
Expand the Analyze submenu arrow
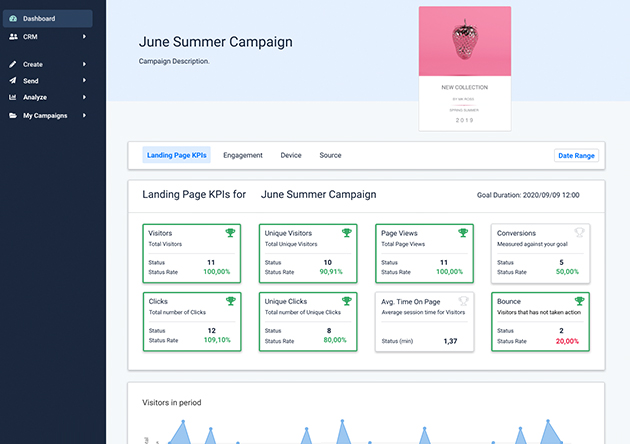(x=84, y=97)
